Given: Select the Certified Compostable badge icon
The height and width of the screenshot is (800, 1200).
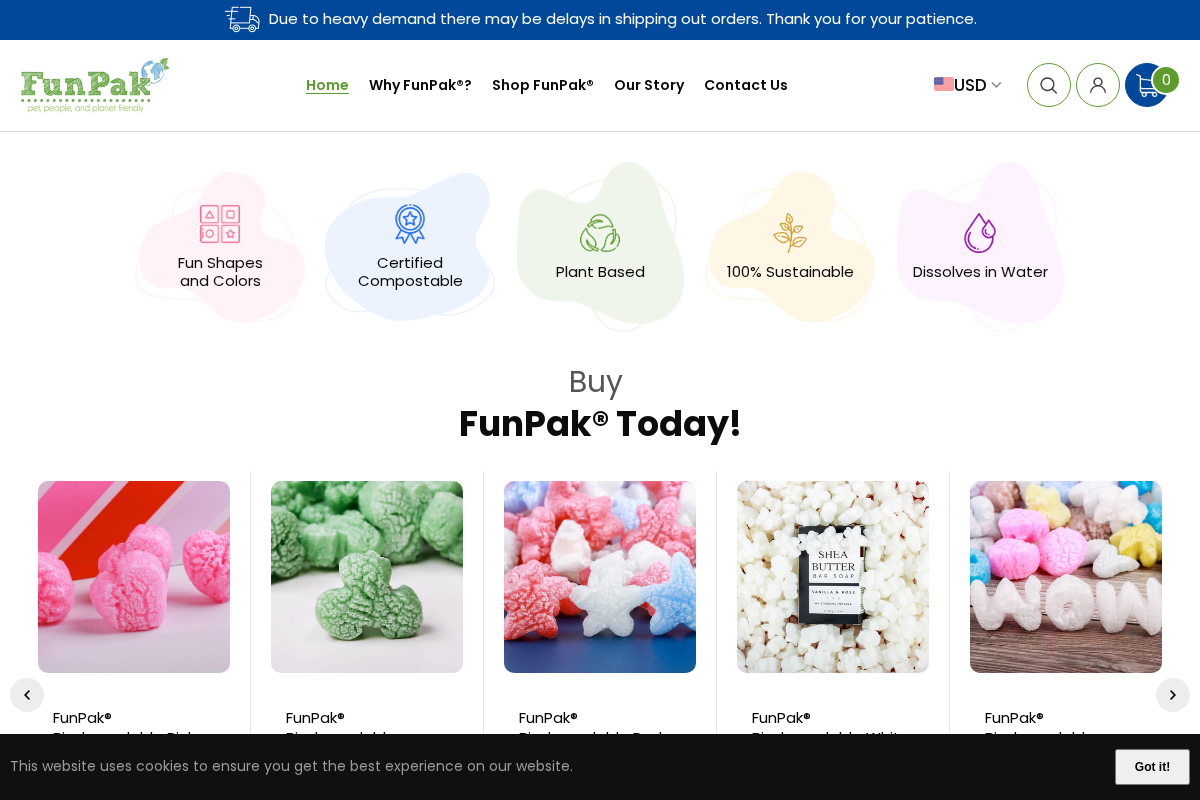Looking at the screenshot, I should [410, 224].
